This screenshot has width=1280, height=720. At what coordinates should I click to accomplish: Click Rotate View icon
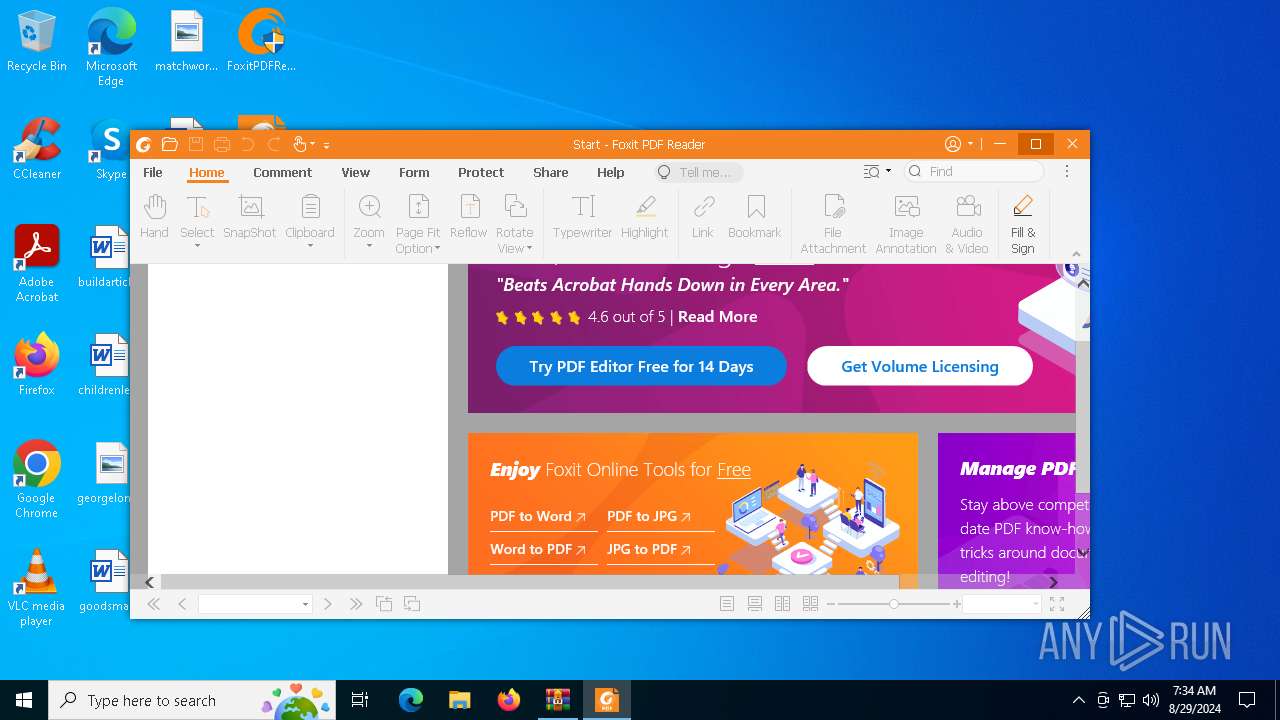pos(515,208)
